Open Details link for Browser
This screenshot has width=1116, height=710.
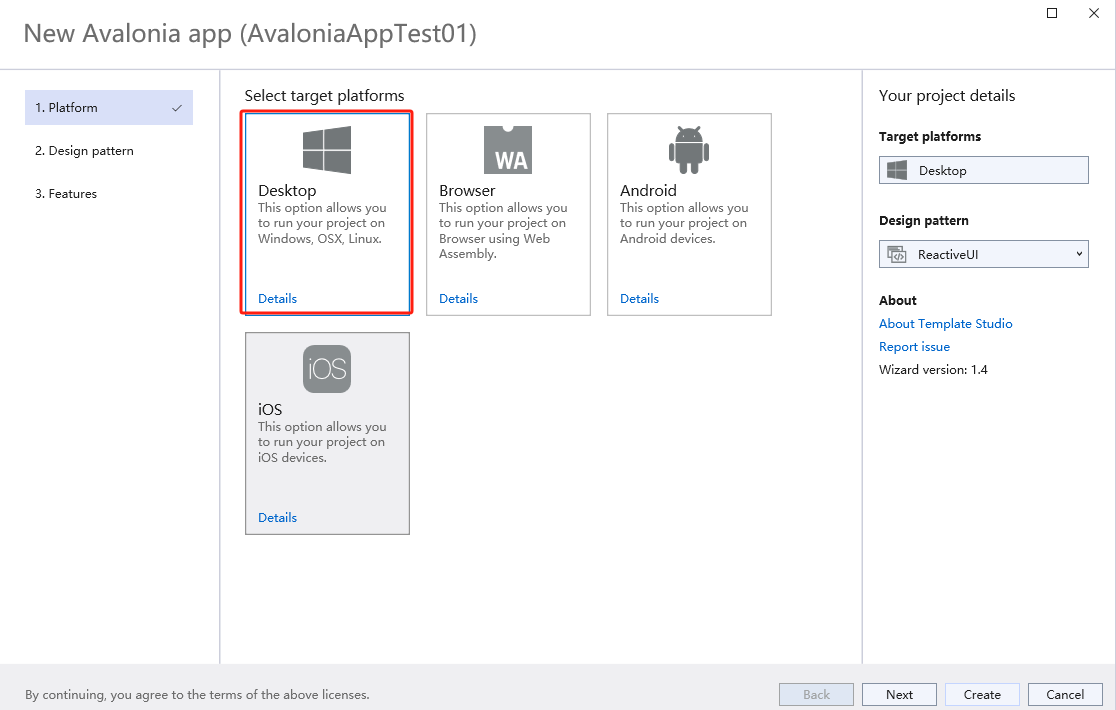coord(458,299)
